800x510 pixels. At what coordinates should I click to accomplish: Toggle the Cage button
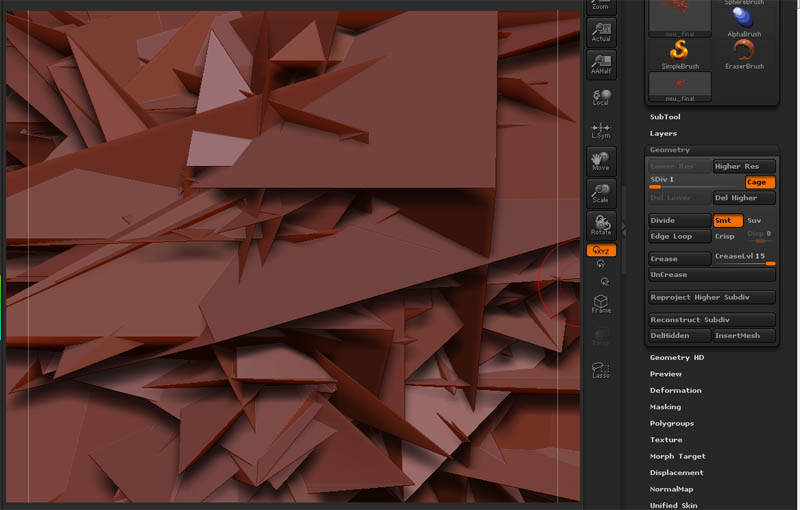coord(760,182)
